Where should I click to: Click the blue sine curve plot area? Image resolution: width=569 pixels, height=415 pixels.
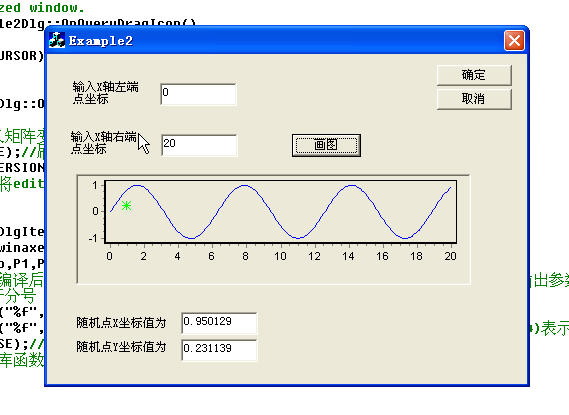(281, 211)
